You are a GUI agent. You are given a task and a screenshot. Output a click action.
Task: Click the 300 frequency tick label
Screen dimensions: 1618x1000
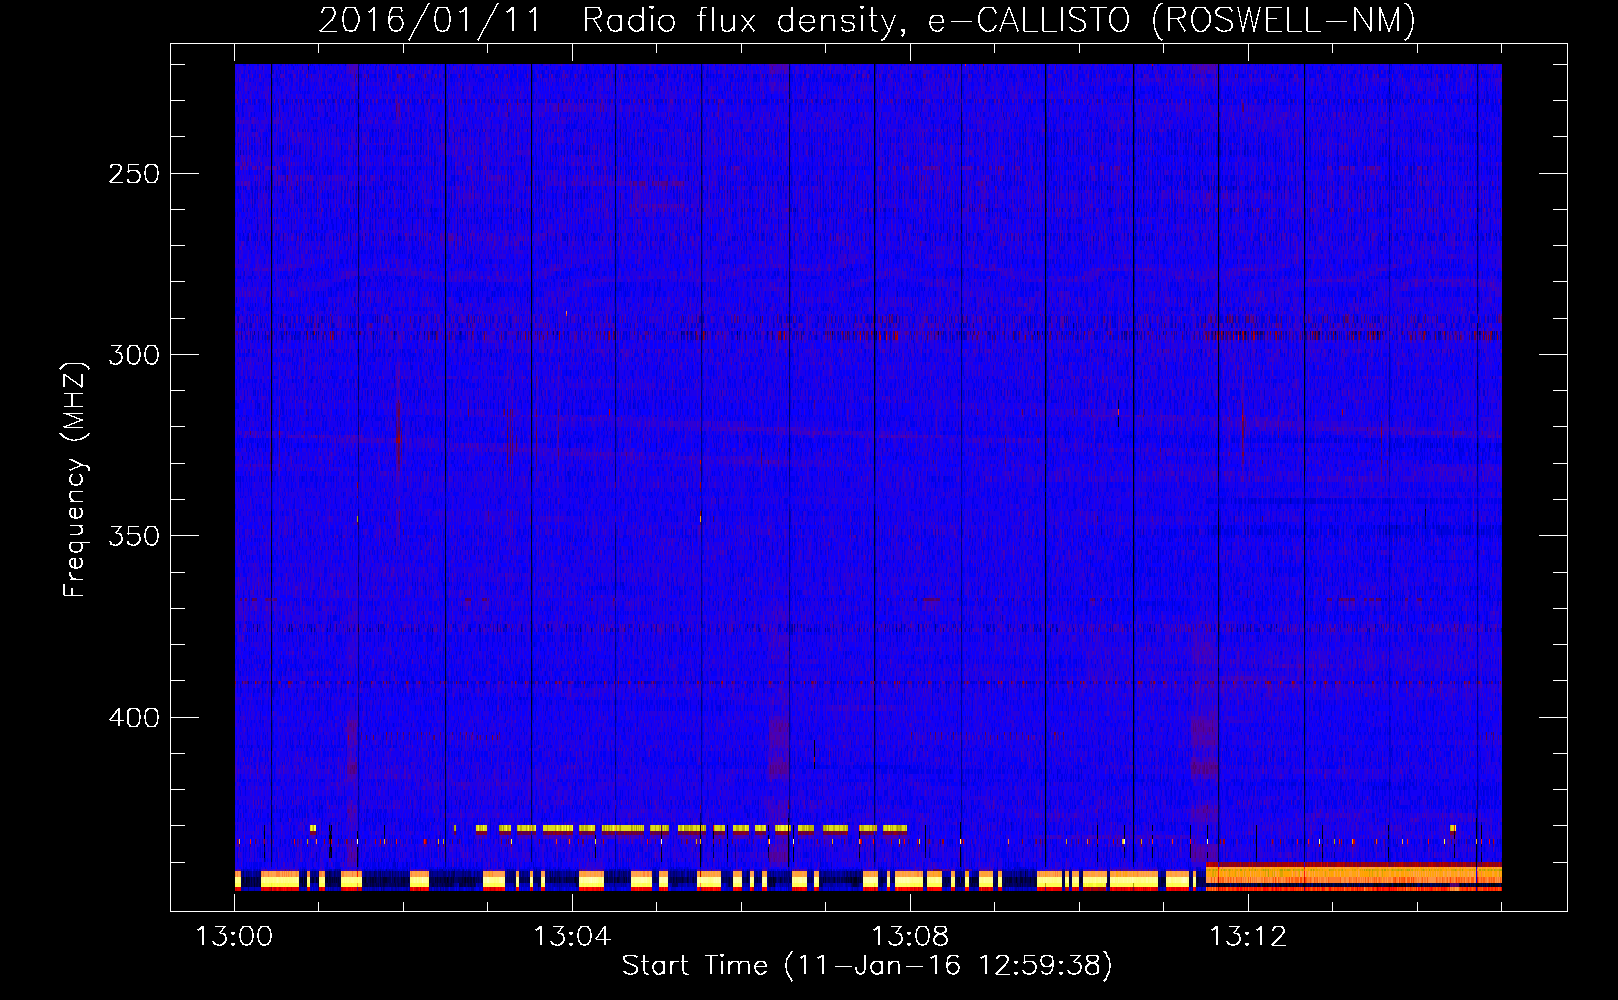[x=134, y=355]
